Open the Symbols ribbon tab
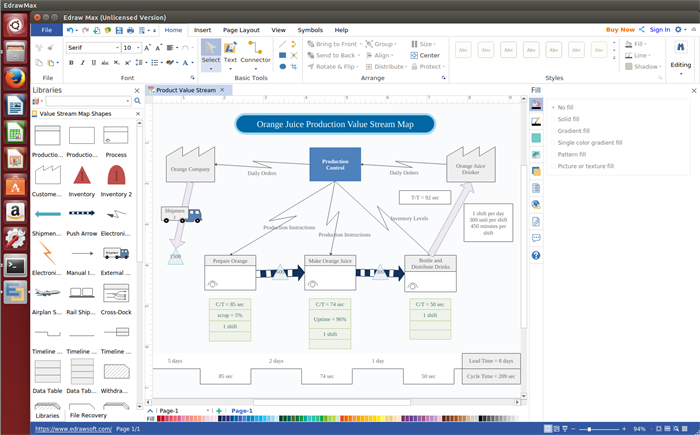The height and width of the screenshot is (435, 700). [x=310, y=30]
